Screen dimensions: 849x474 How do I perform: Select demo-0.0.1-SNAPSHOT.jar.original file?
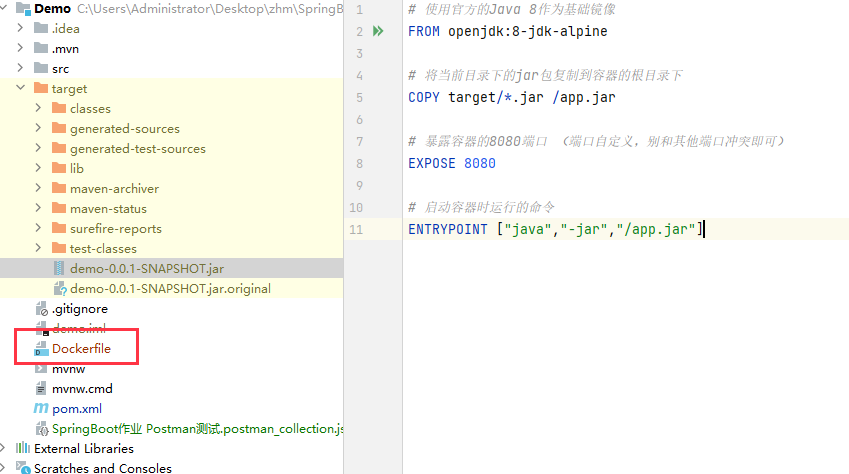click(170, 289)
